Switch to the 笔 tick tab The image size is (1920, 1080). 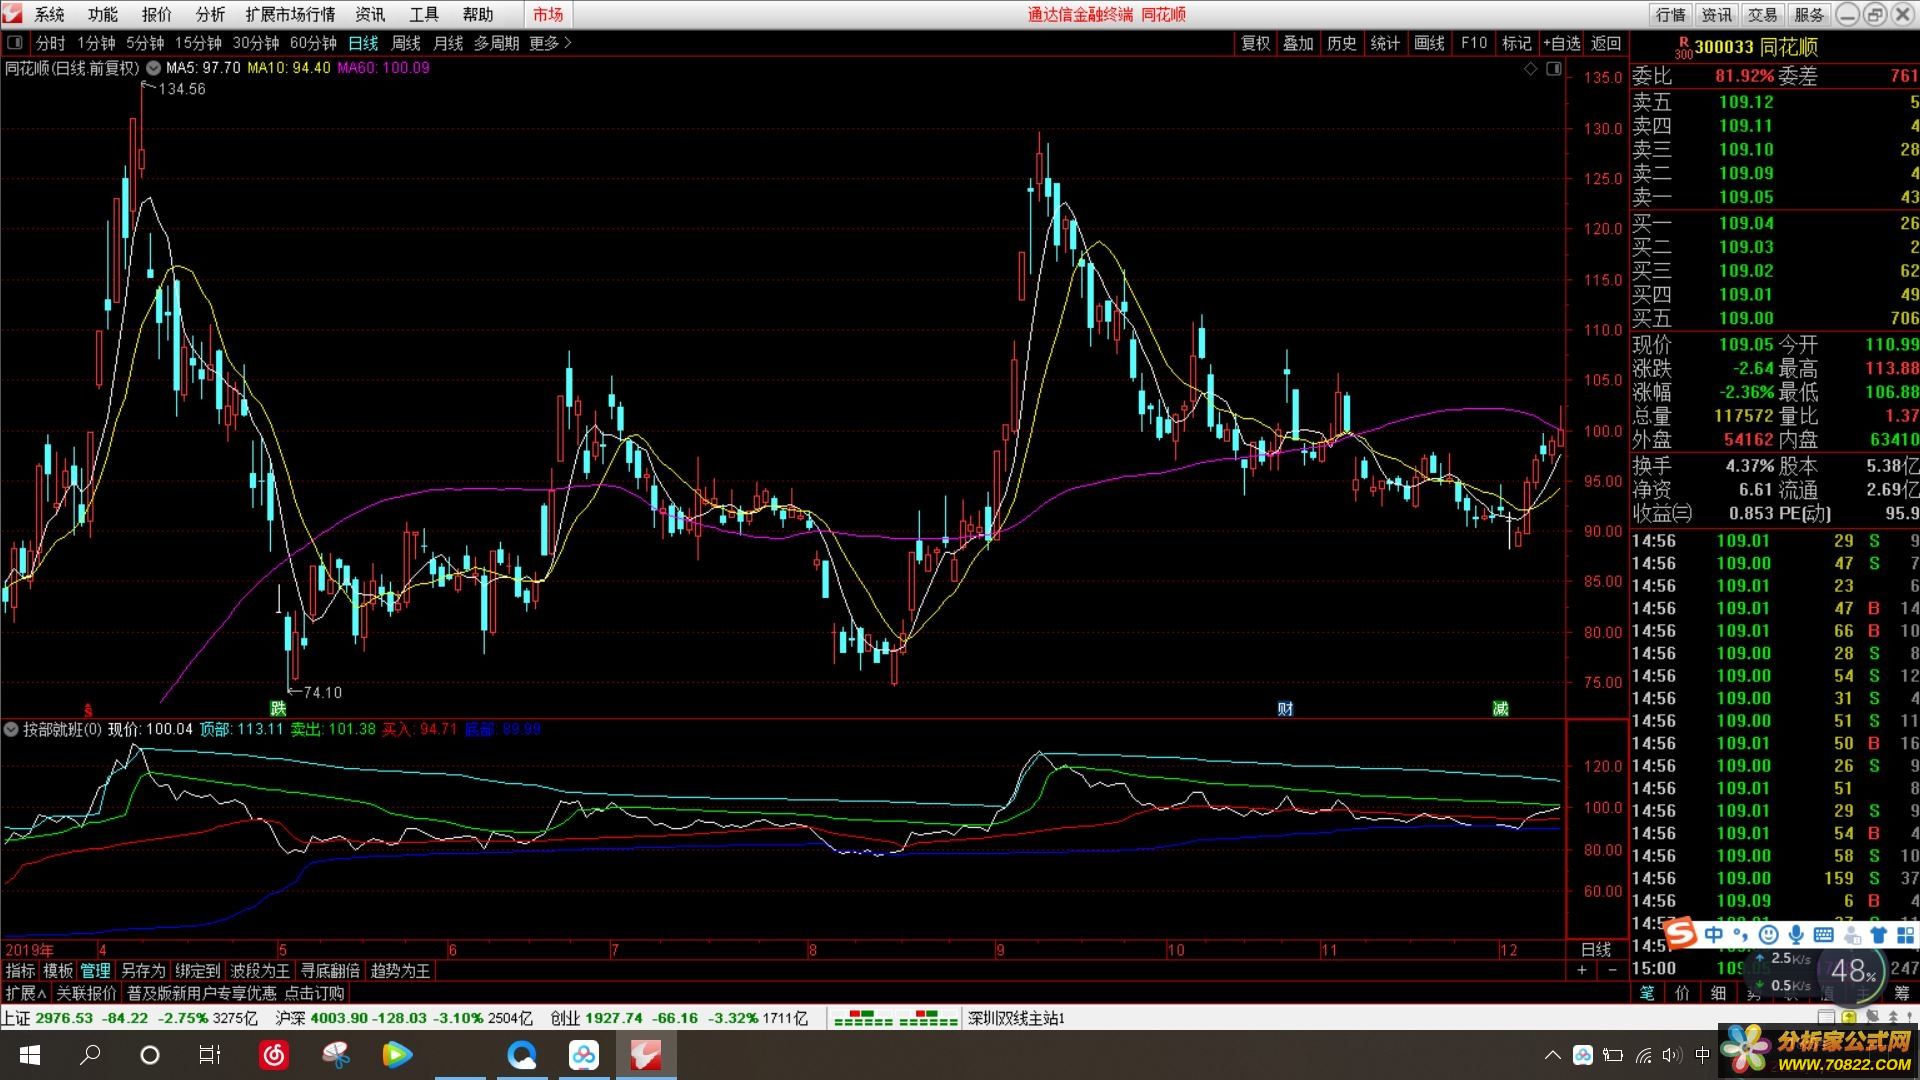(1647, 993)
